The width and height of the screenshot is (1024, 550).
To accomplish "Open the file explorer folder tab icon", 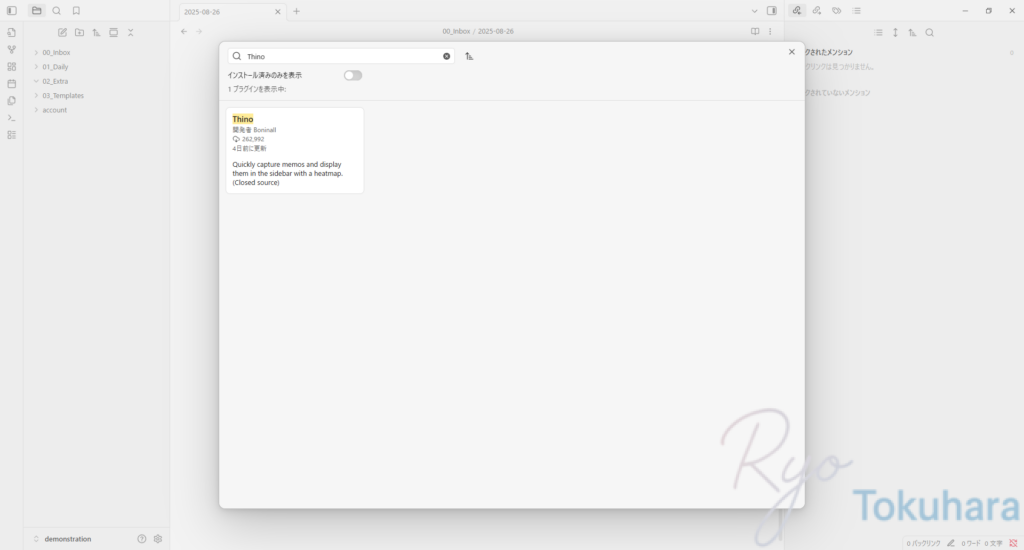I will pyautogui.click(x=37, y=10).
